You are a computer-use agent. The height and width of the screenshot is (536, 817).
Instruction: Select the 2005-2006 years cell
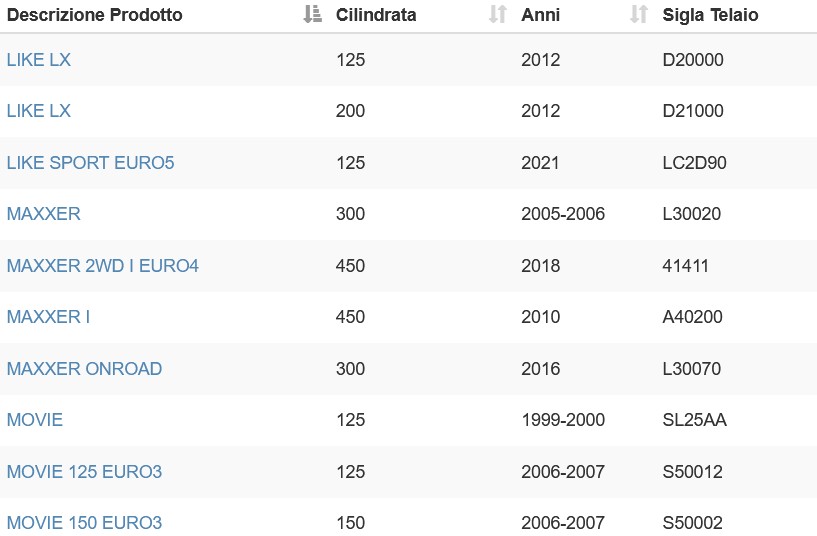pyautogui.click(x=563, y=214)
